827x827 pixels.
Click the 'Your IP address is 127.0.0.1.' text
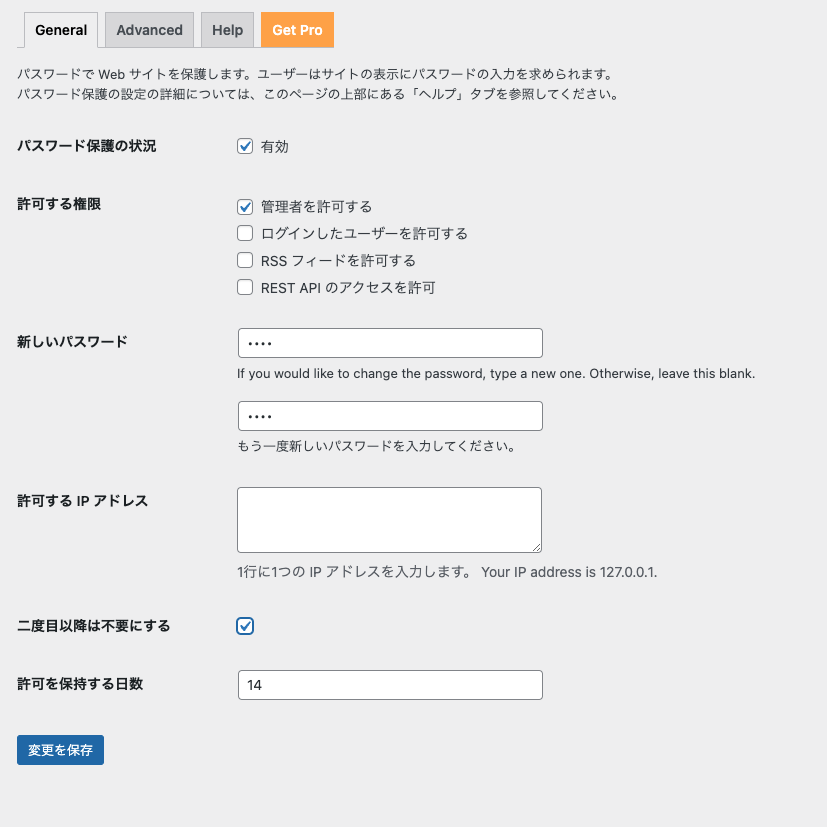[569, 572]
